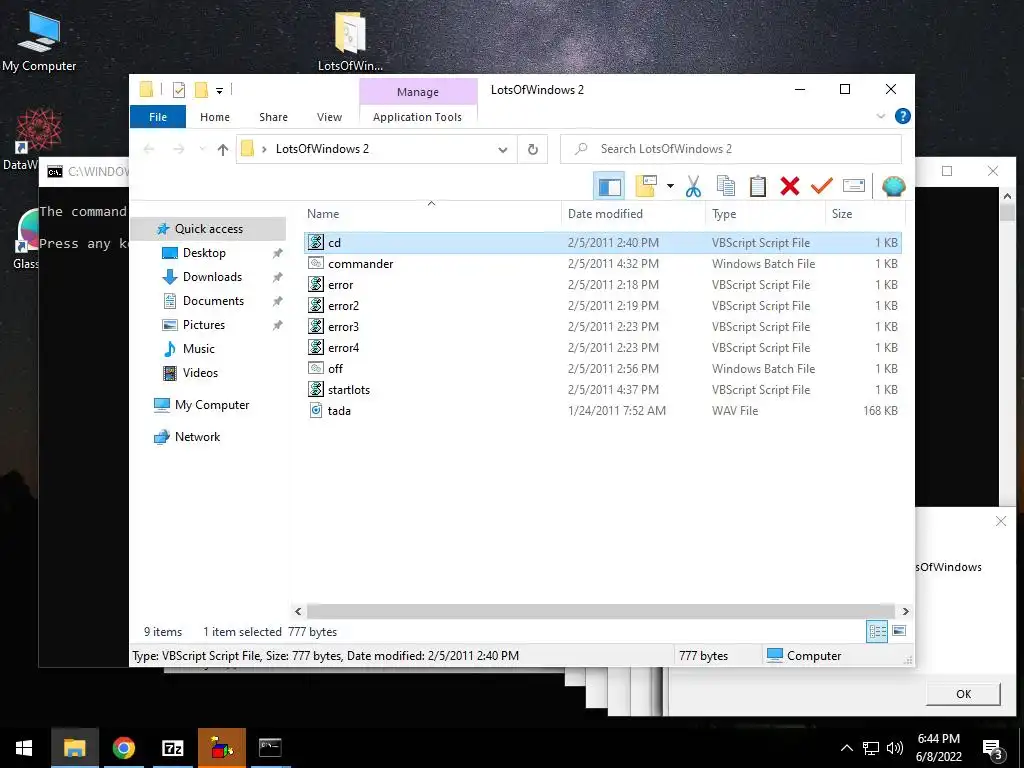Viewport: 1024px width, 768px height.
Task: Open the address bar history dropdown
Action: [x=502, y=150]
